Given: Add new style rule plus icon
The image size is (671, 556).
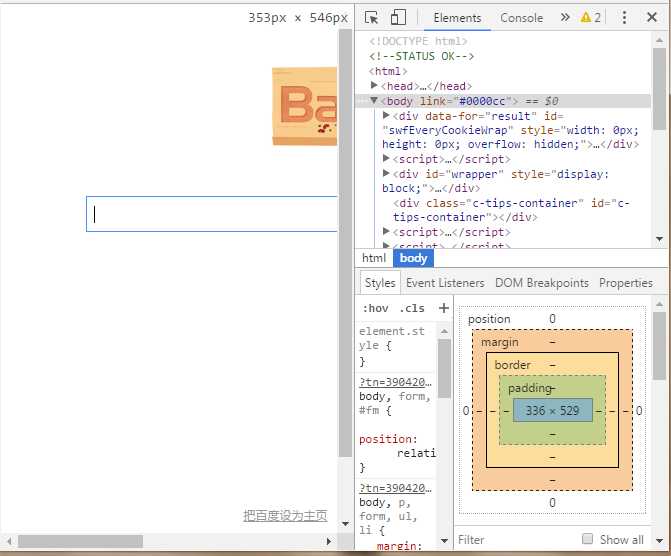Looking at the screenshot, I should 444,308.
